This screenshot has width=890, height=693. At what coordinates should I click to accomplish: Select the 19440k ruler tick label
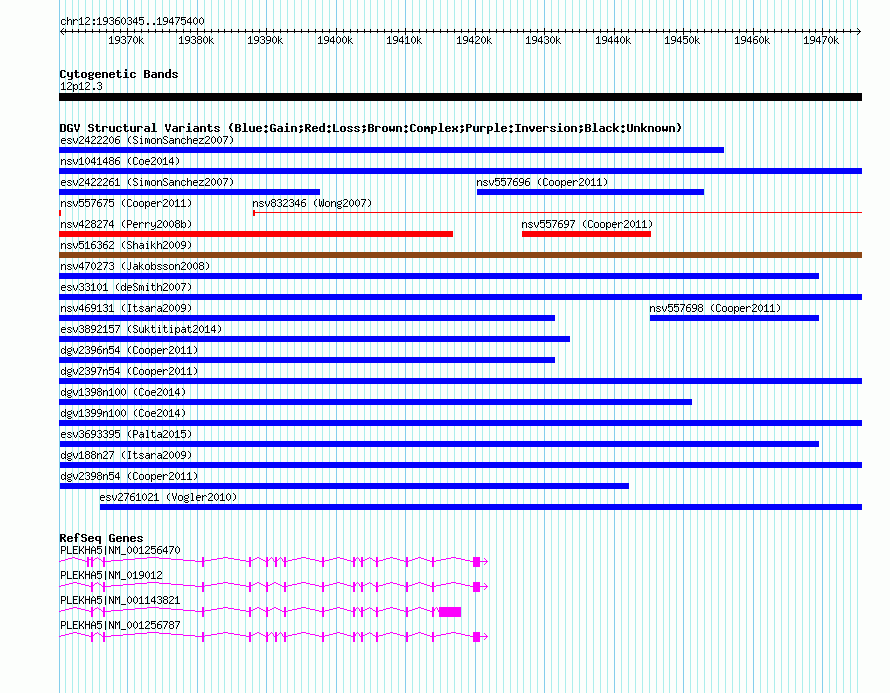(x=613, y=40)
